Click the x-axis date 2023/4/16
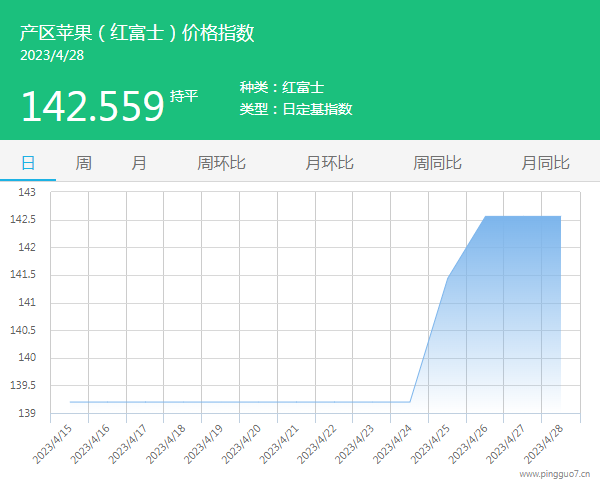 point(90,444)
